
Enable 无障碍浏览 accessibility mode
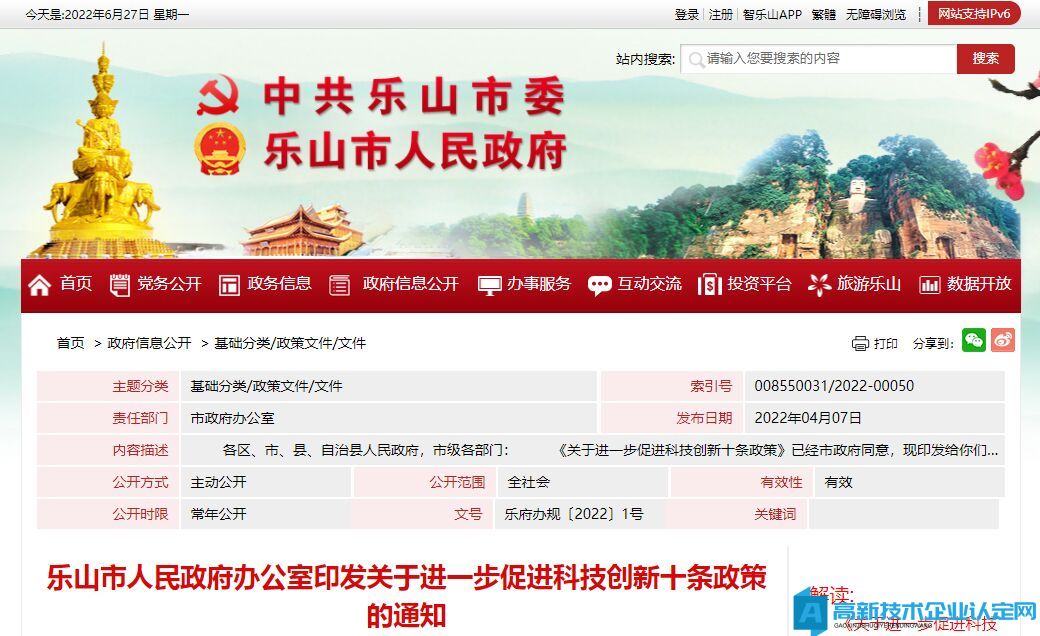point(876,15)
